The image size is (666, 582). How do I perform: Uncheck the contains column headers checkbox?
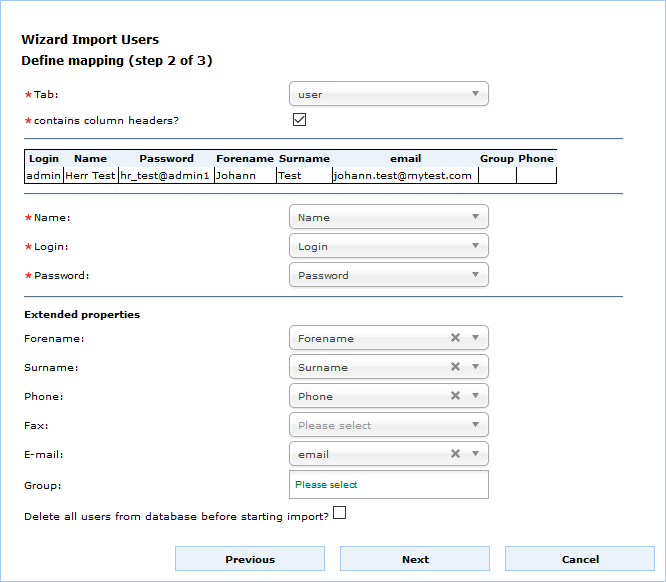coord(299,120)
